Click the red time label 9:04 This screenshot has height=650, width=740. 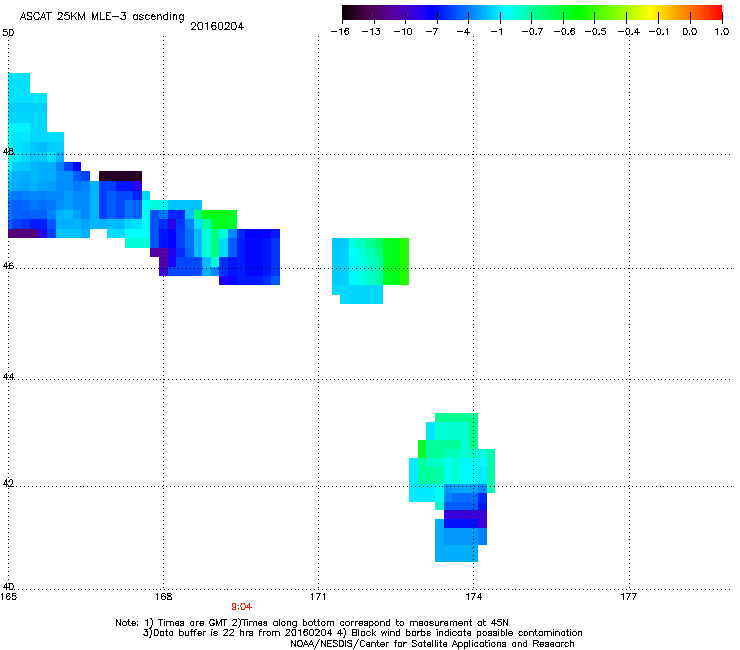pyautogui.click(x=241, y=607)
